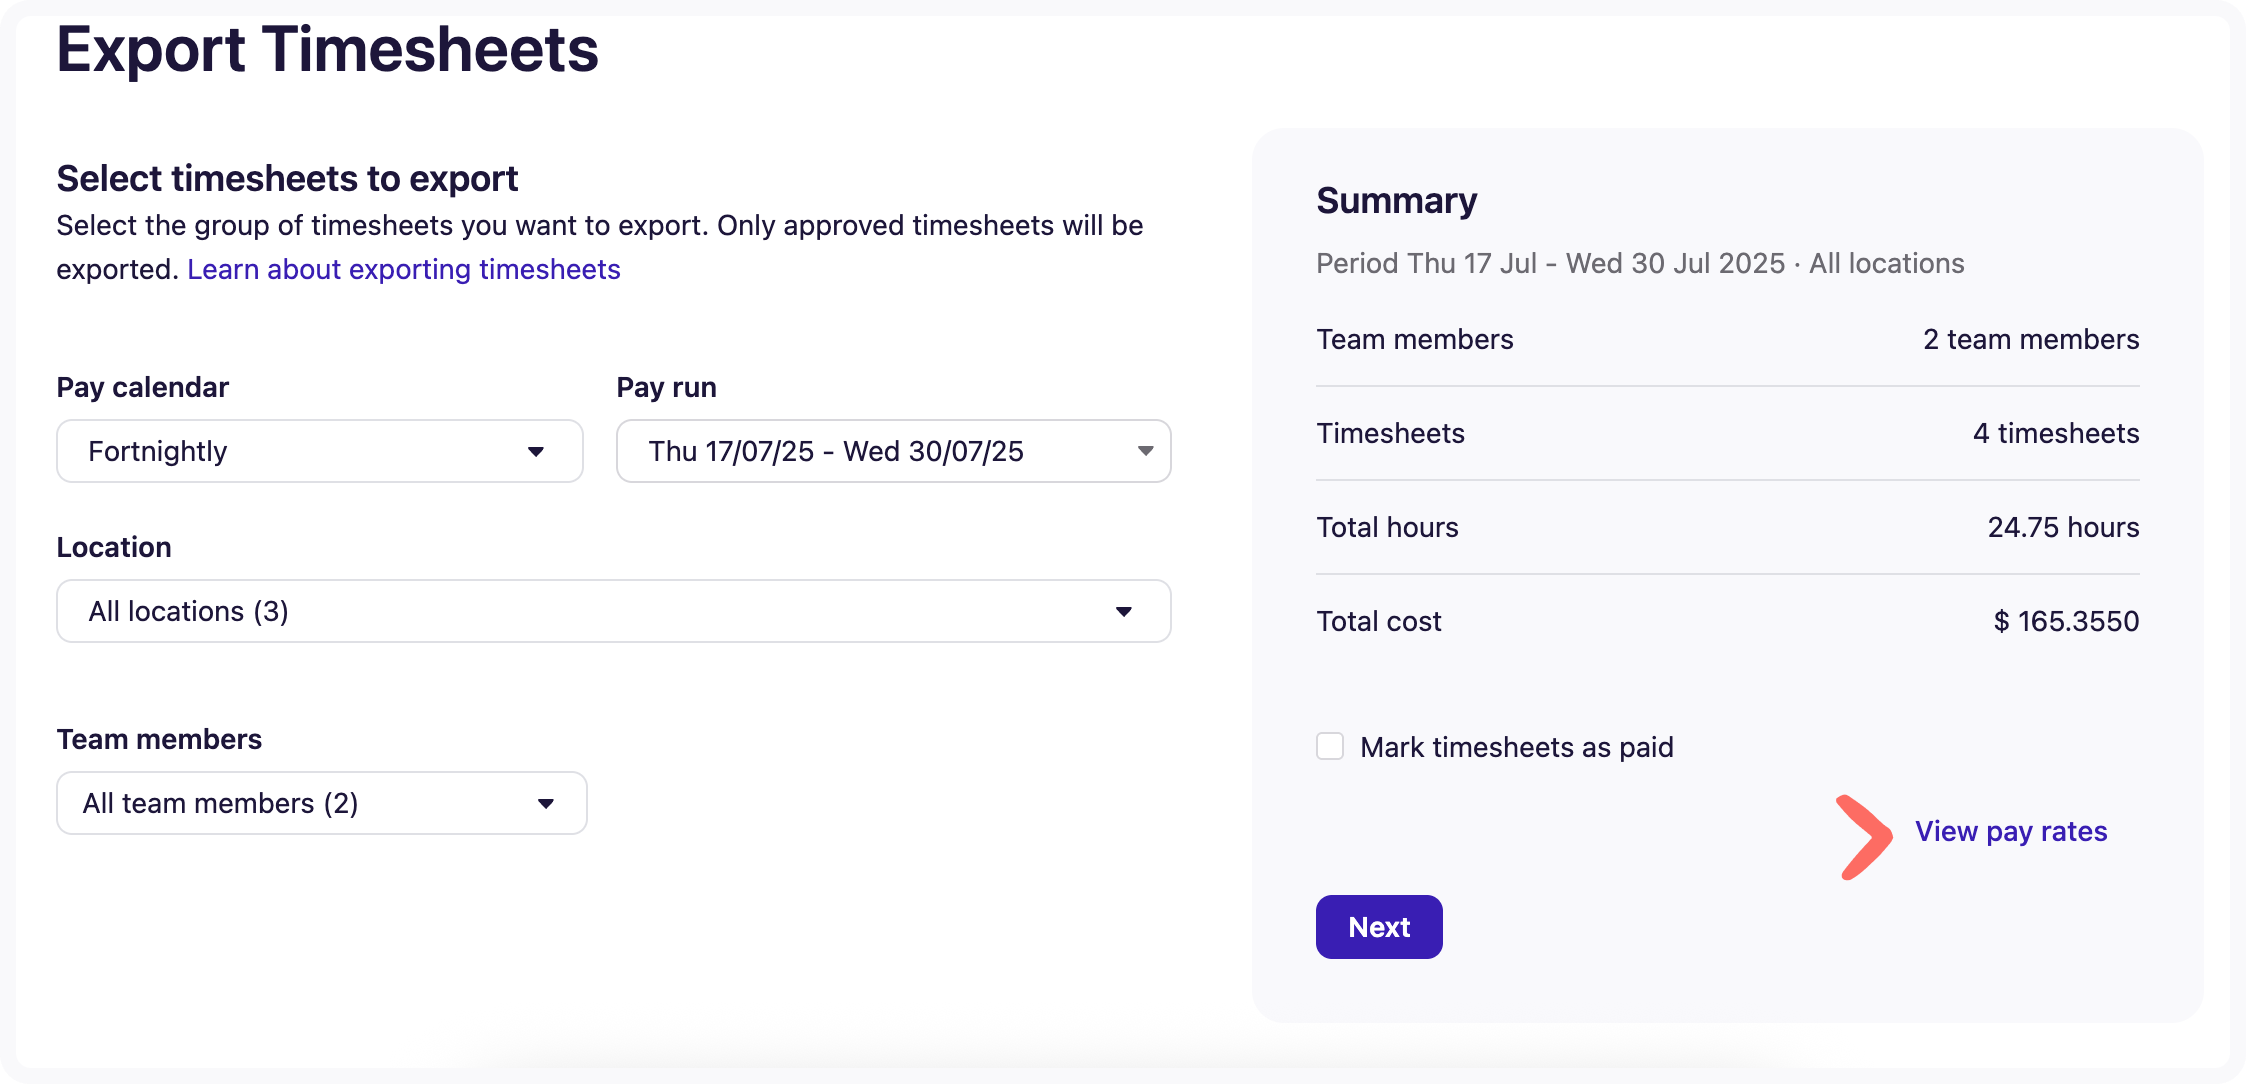2246x1084 pixels.
Task: Click the Team members dropdown arrow icon
Action: click(546, 804)
